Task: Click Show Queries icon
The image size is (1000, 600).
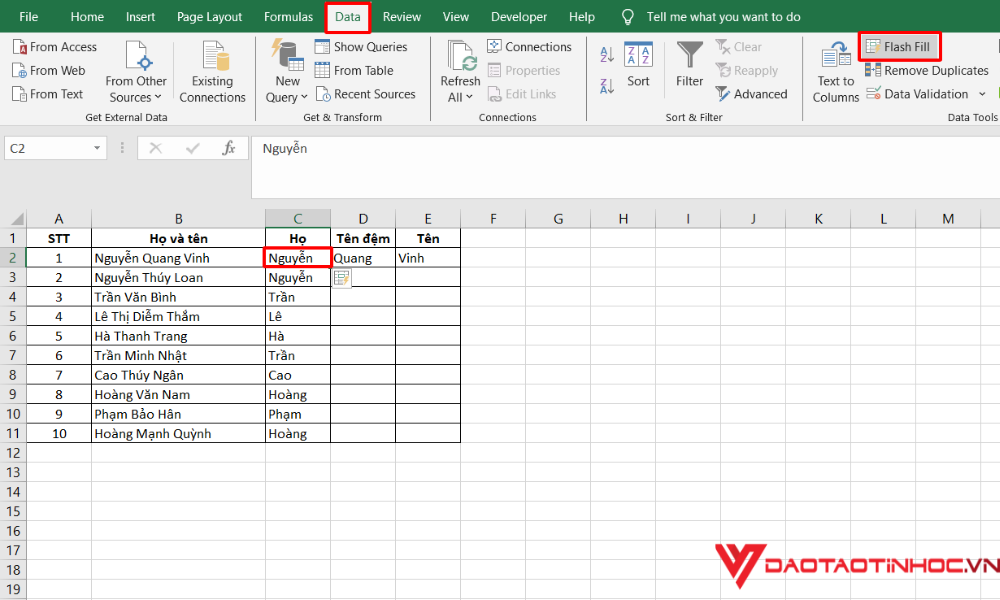Action: (x=322, y=47)
